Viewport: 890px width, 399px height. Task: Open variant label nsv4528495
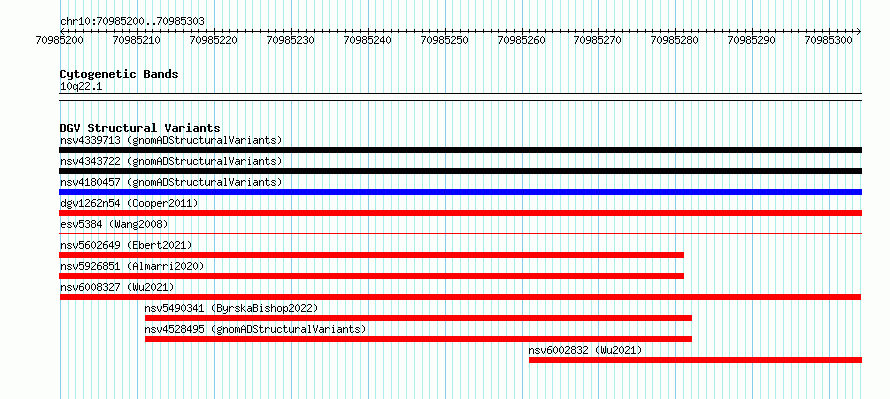tap(255, 329)
